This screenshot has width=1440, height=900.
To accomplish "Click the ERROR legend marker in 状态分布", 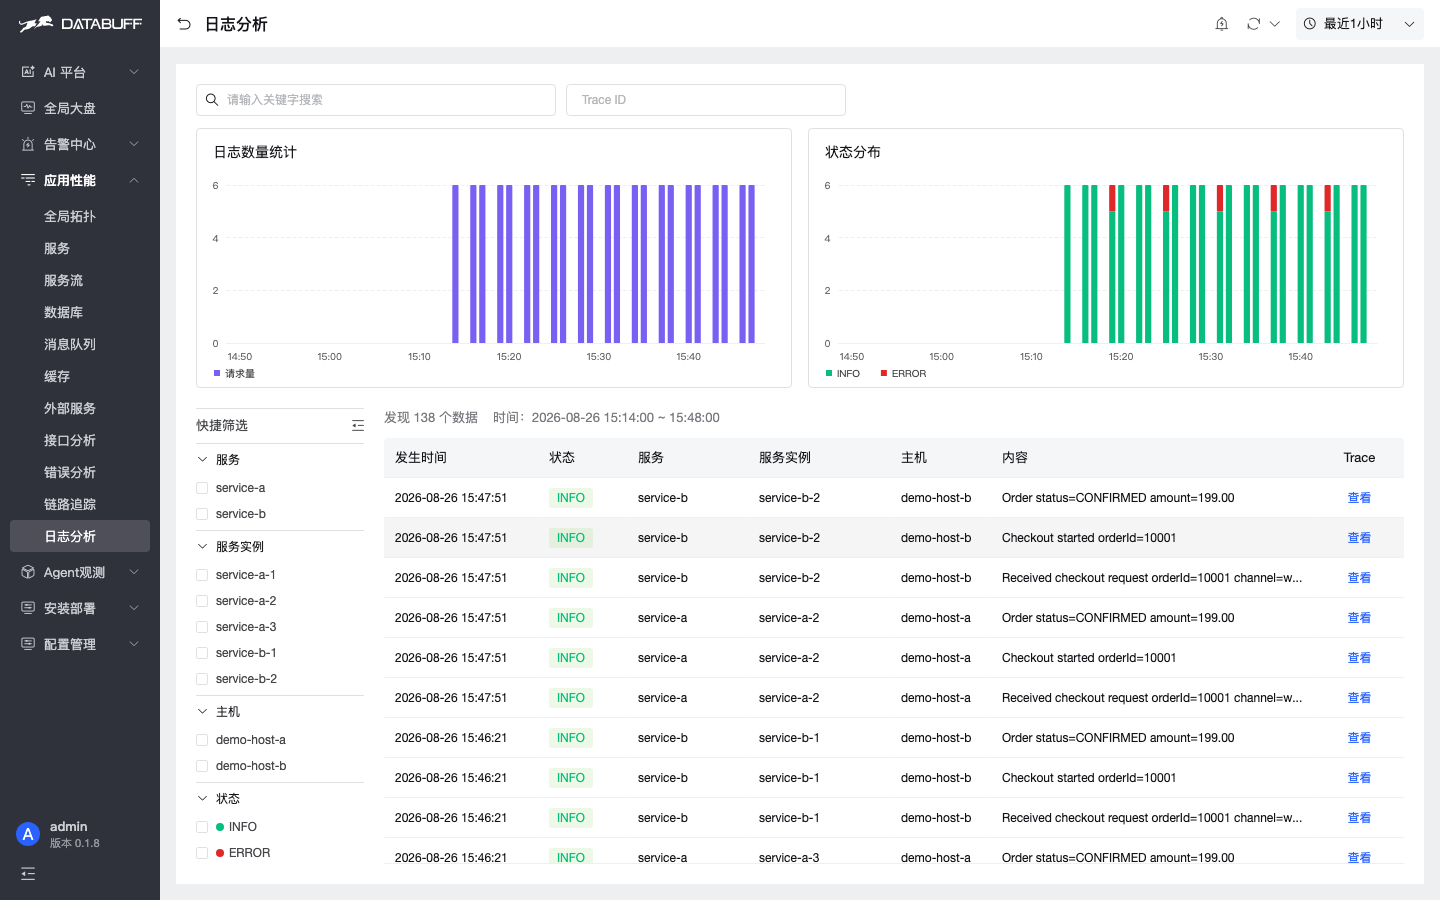I will click(884, 373).
